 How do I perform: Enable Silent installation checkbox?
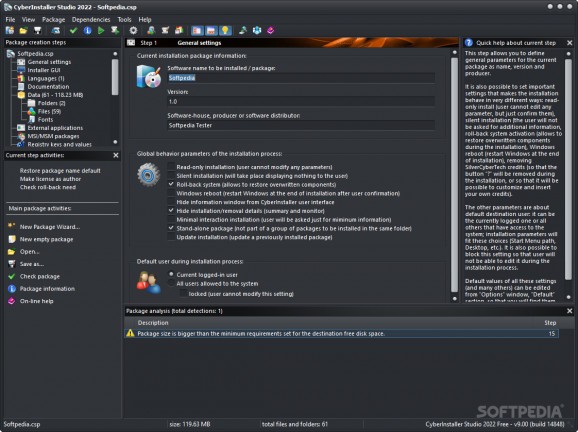[x=171, y=176]
